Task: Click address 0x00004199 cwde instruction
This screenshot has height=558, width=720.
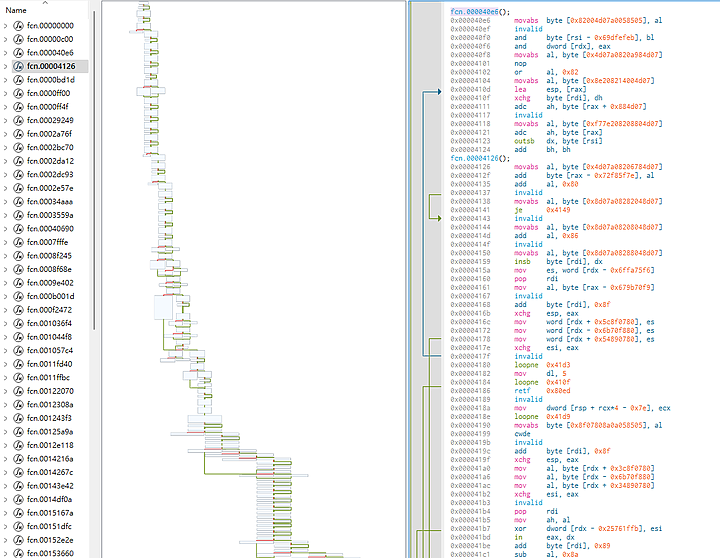Action: point(470,434)
